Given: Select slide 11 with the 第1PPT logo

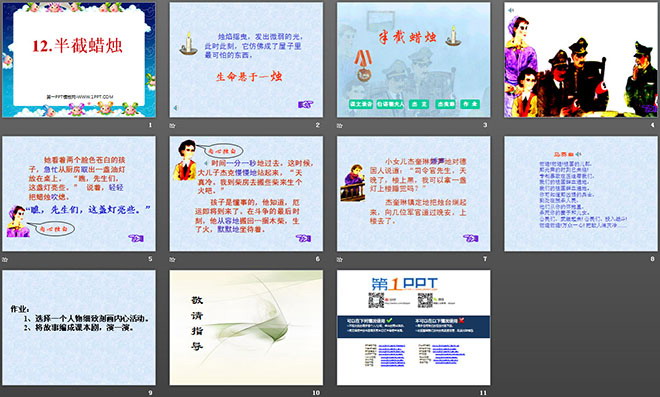Looking at the screenshot, I should 413,328.
